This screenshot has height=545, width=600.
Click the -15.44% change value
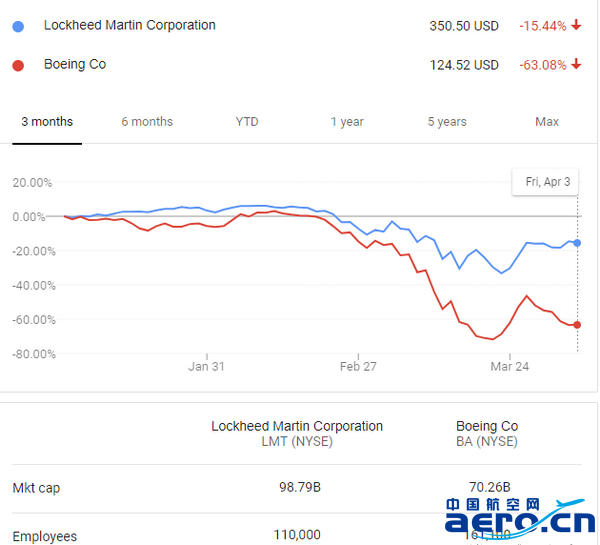[543, 26]
